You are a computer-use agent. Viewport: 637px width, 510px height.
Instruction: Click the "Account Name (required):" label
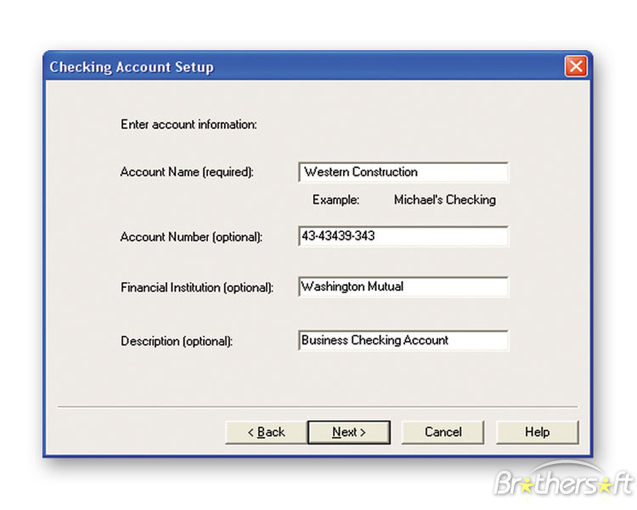coord(187,172)
